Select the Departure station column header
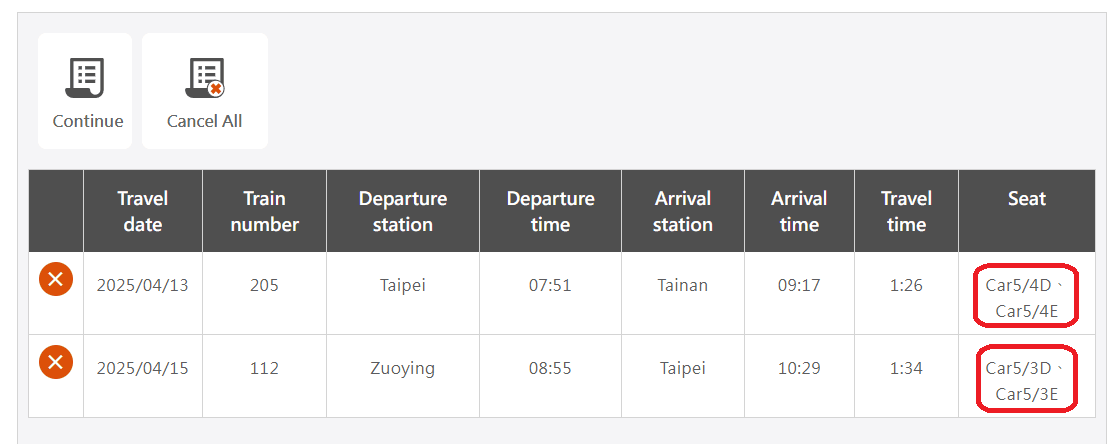Screen dimensions: 1118x444 [402, 211]
